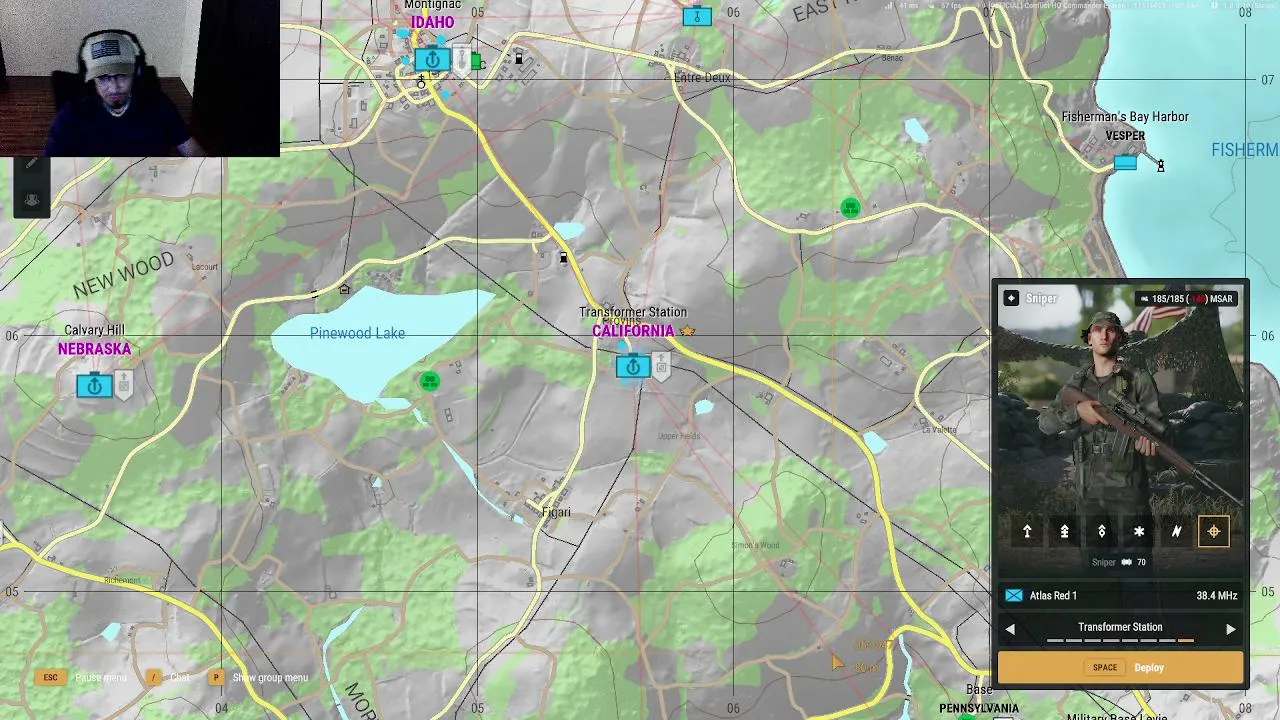
Task: Click the black fuel station icon near Montignac
Action: click(x=518, y=58)
